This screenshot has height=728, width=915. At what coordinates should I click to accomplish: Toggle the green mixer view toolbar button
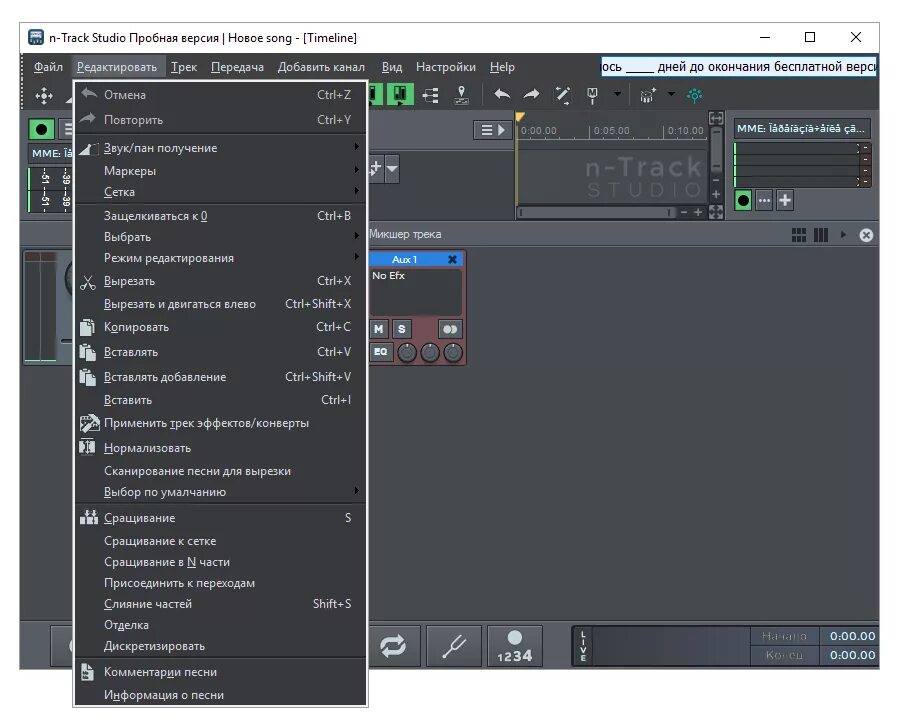(400, 94)
